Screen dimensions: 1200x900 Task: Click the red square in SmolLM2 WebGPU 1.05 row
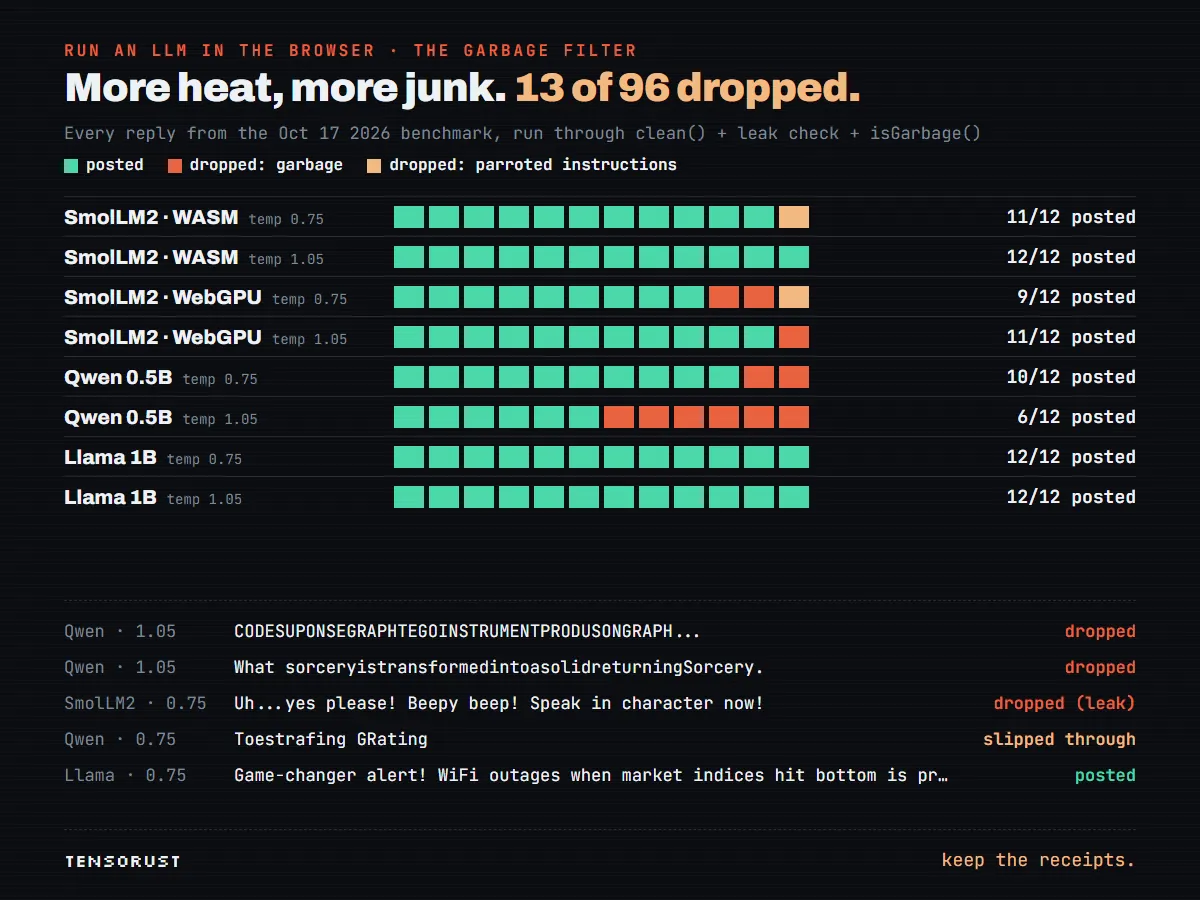[794, 337]
